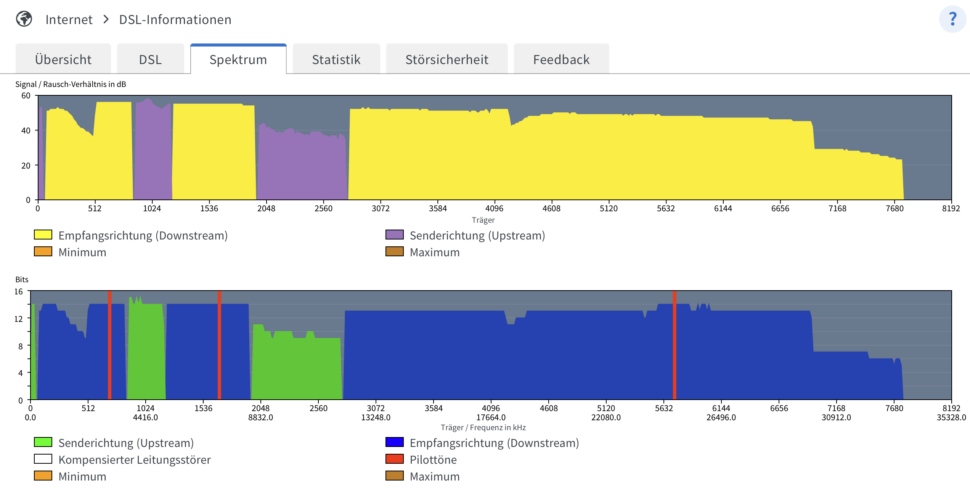Click the third red pilot tone marker

click(674, 345)
